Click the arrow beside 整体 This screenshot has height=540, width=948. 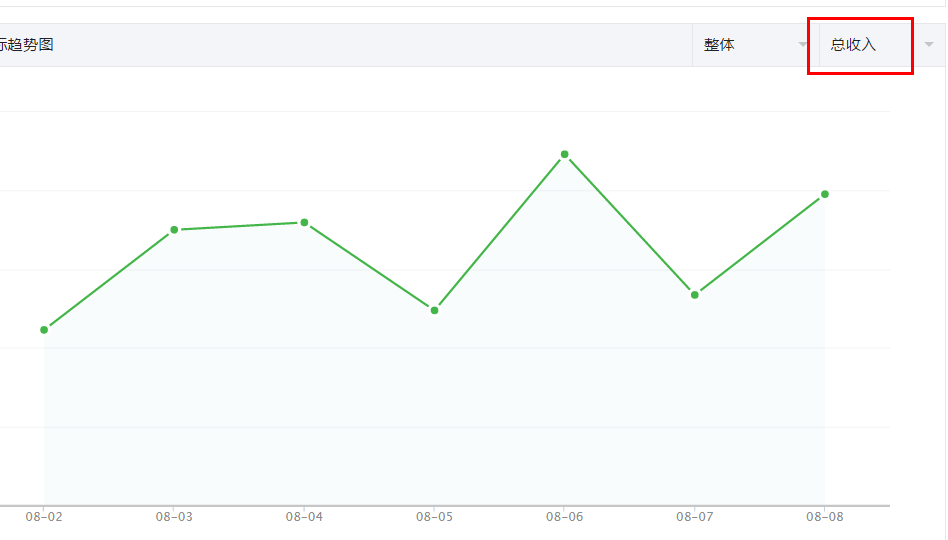click(803, 45)
